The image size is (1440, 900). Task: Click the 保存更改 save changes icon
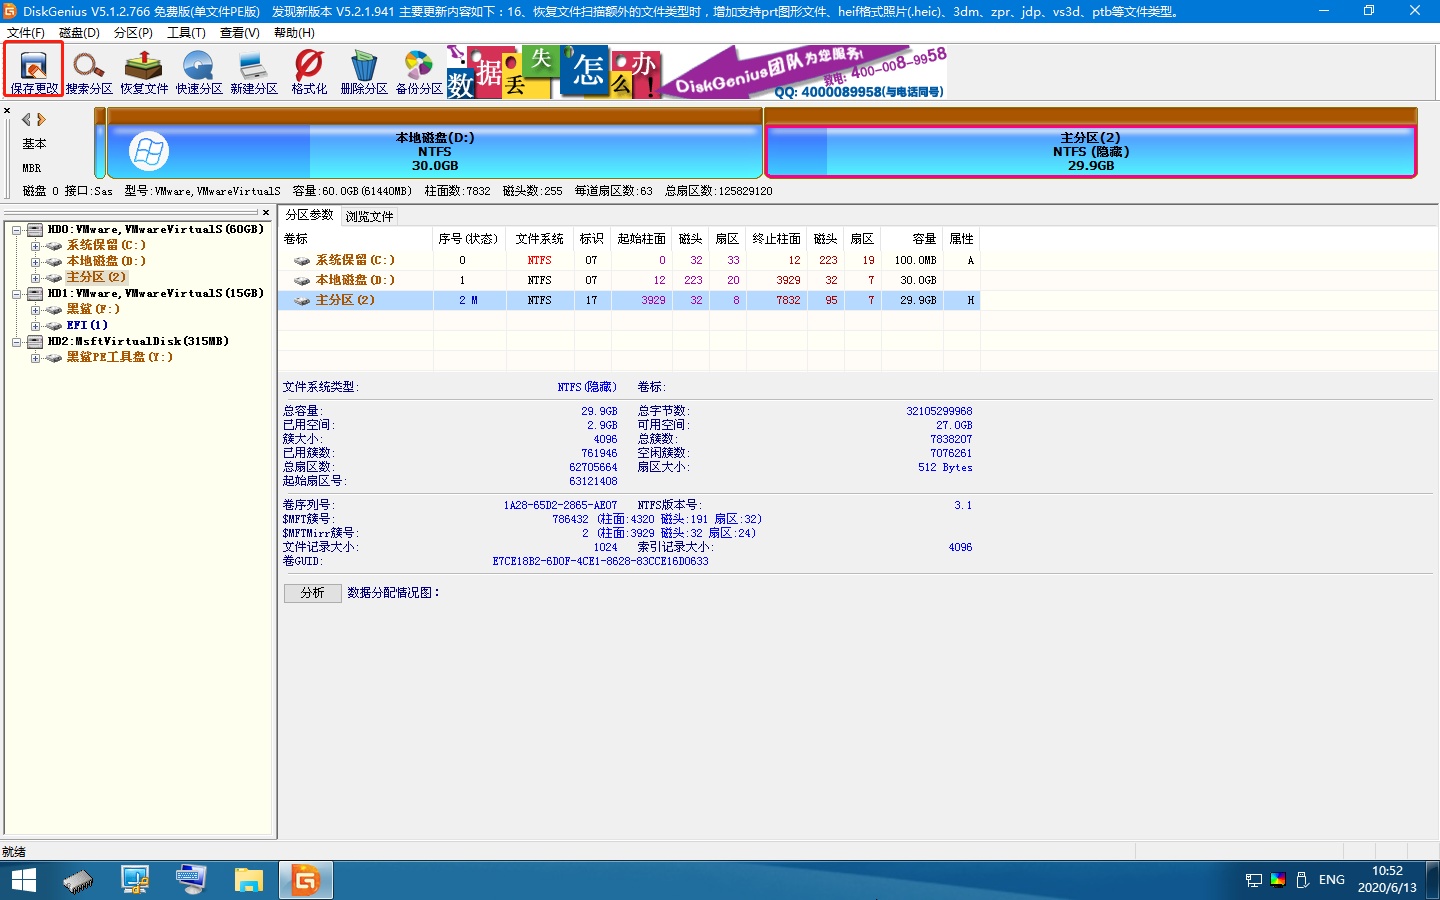34,70
